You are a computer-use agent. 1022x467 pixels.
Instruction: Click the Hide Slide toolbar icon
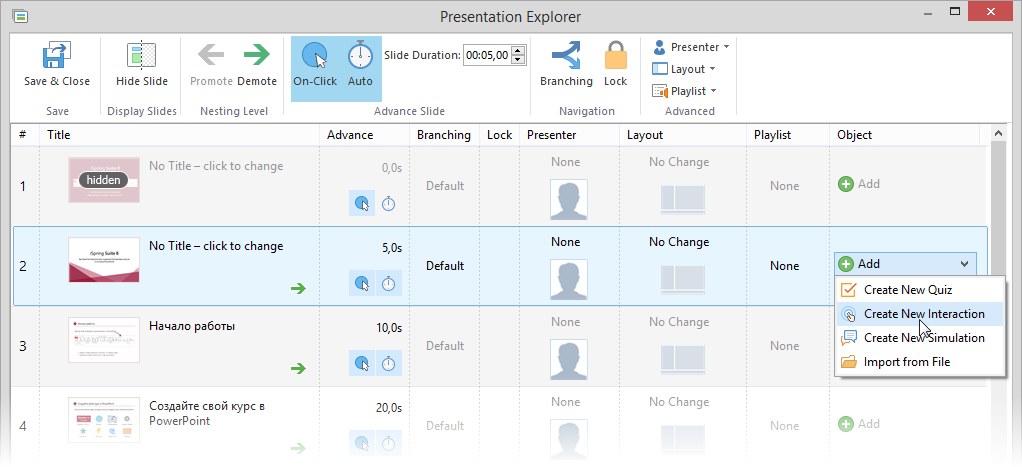(142, 56)
